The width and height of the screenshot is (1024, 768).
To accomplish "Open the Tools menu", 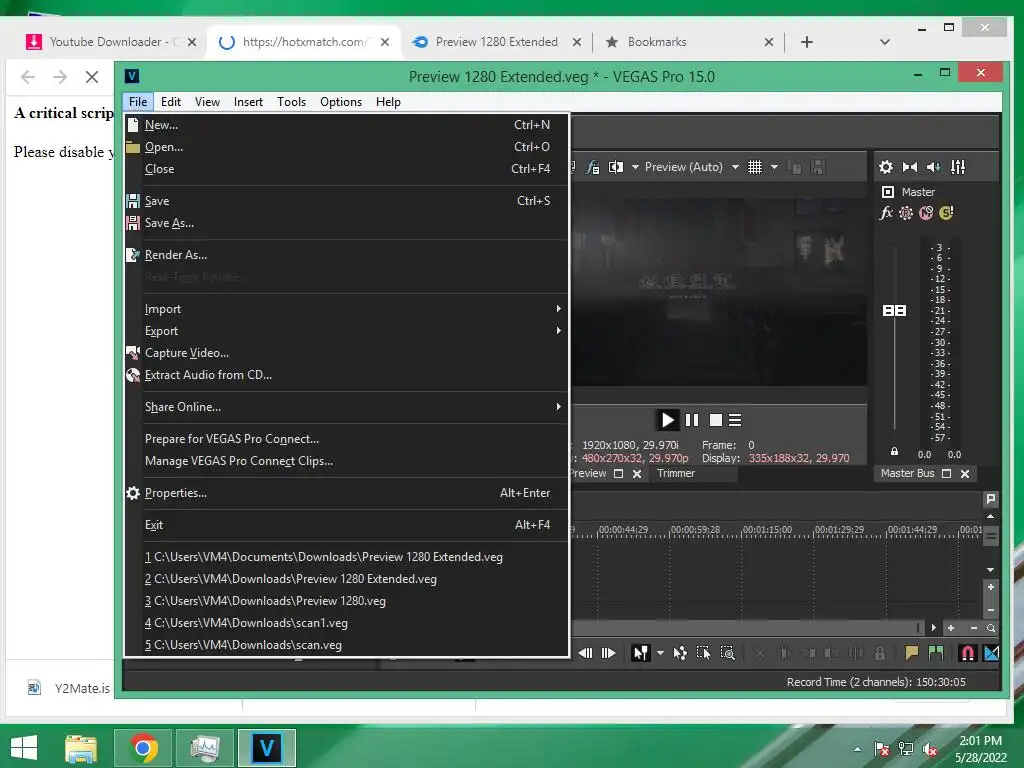I will (291, 102).
